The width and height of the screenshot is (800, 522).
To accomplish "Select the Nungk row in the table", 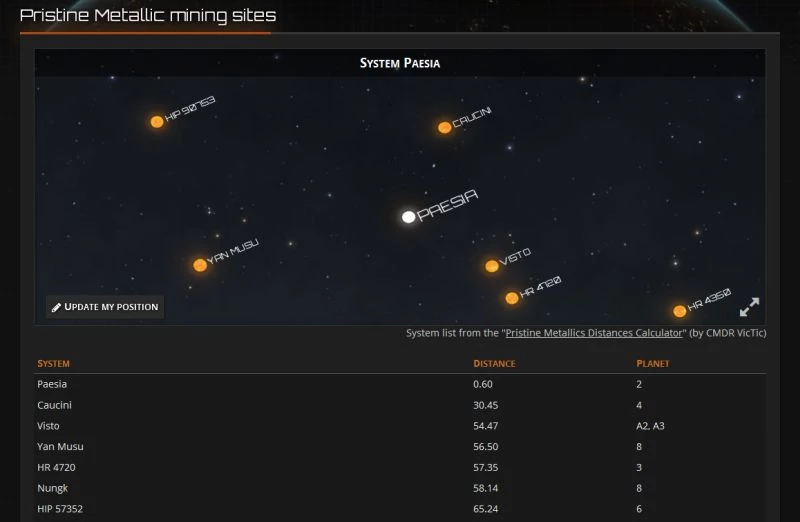I will 52,489.
